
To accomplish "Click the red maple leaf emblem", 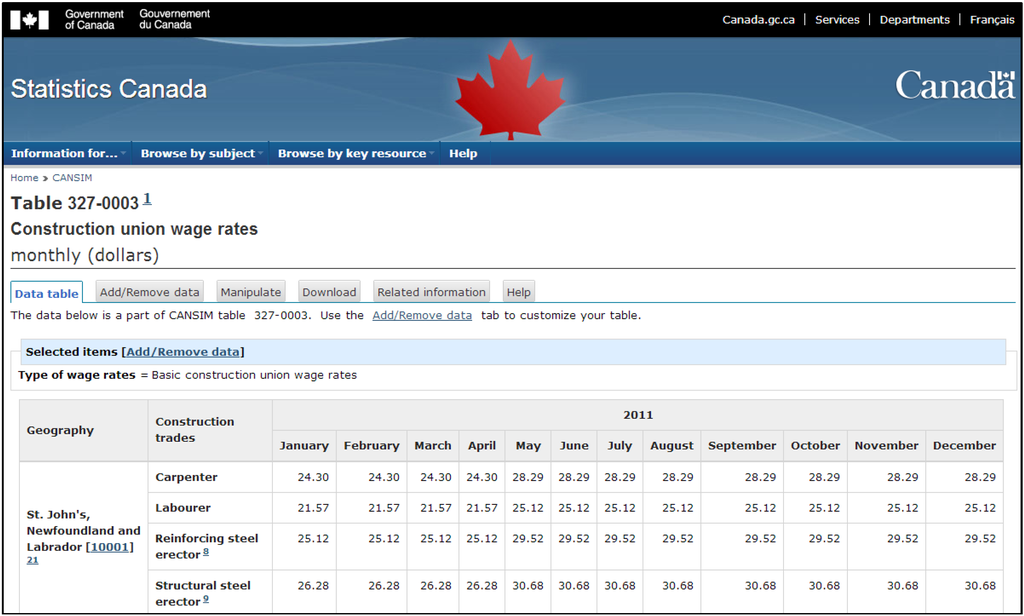I will (x=510, y=90).
